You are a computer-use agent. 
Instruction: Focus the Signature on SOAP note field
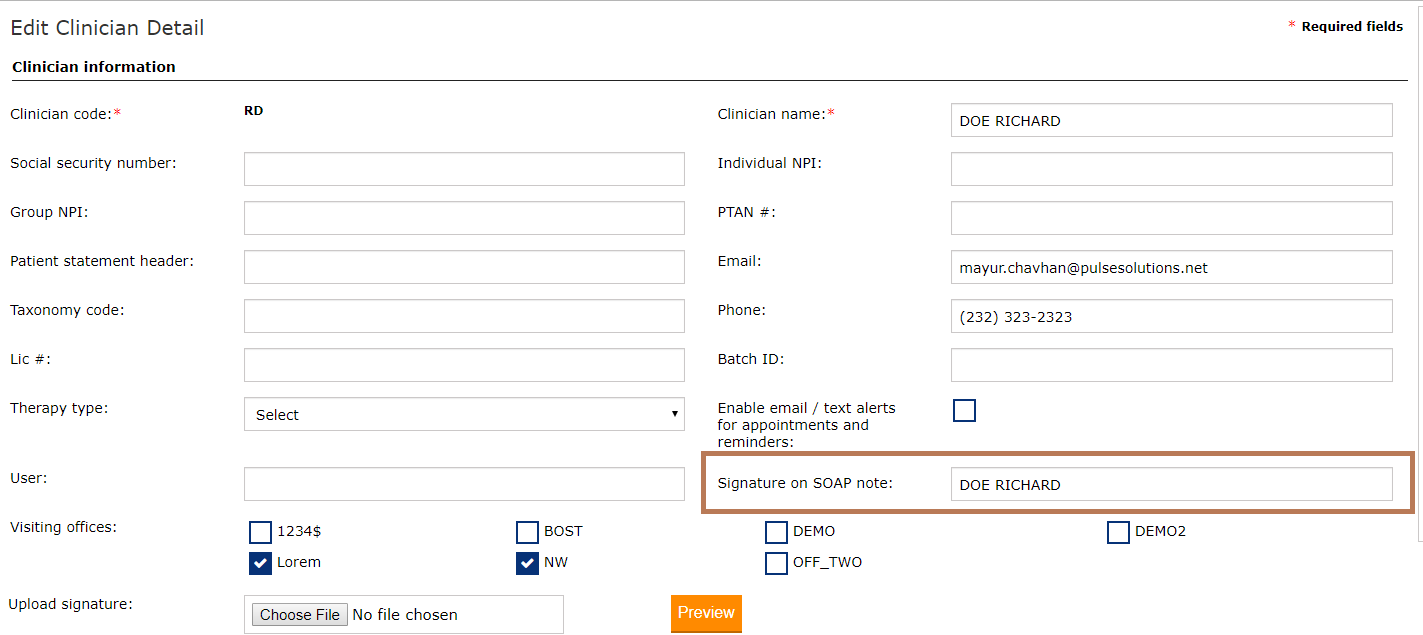pos(1171,484)
